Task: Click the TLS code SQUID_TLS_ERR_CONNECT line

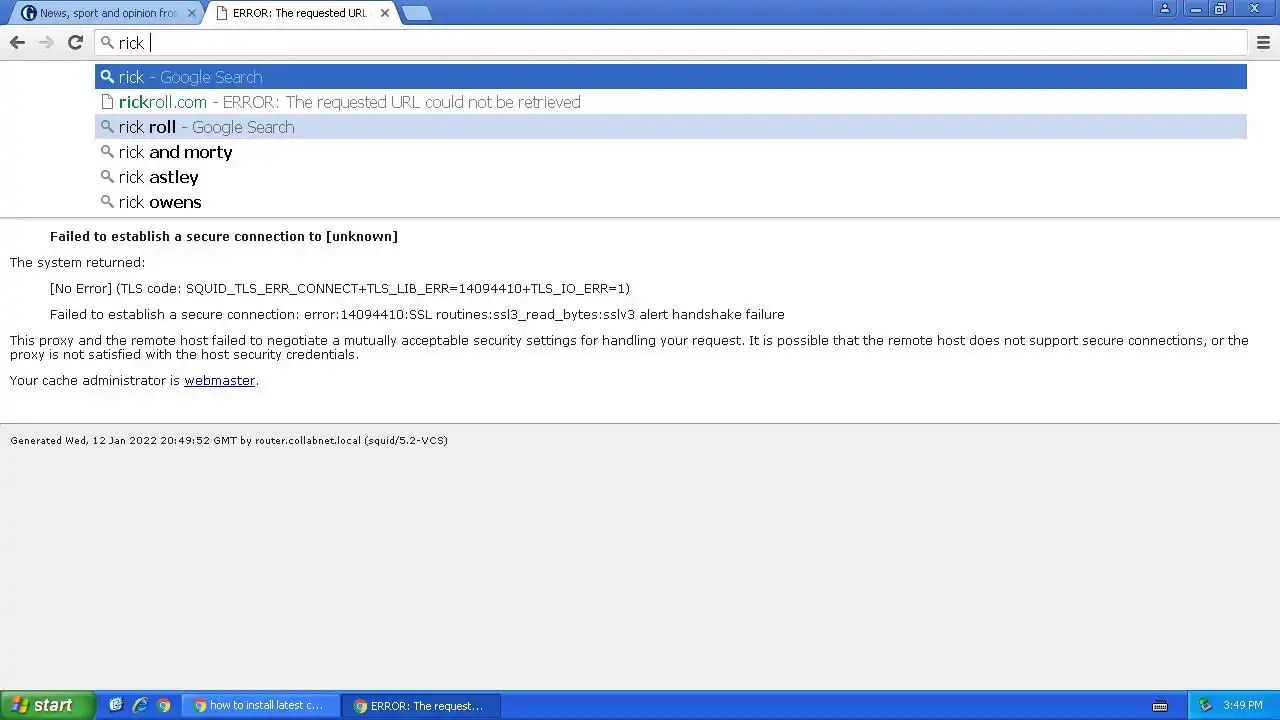Action: [340, 289]
